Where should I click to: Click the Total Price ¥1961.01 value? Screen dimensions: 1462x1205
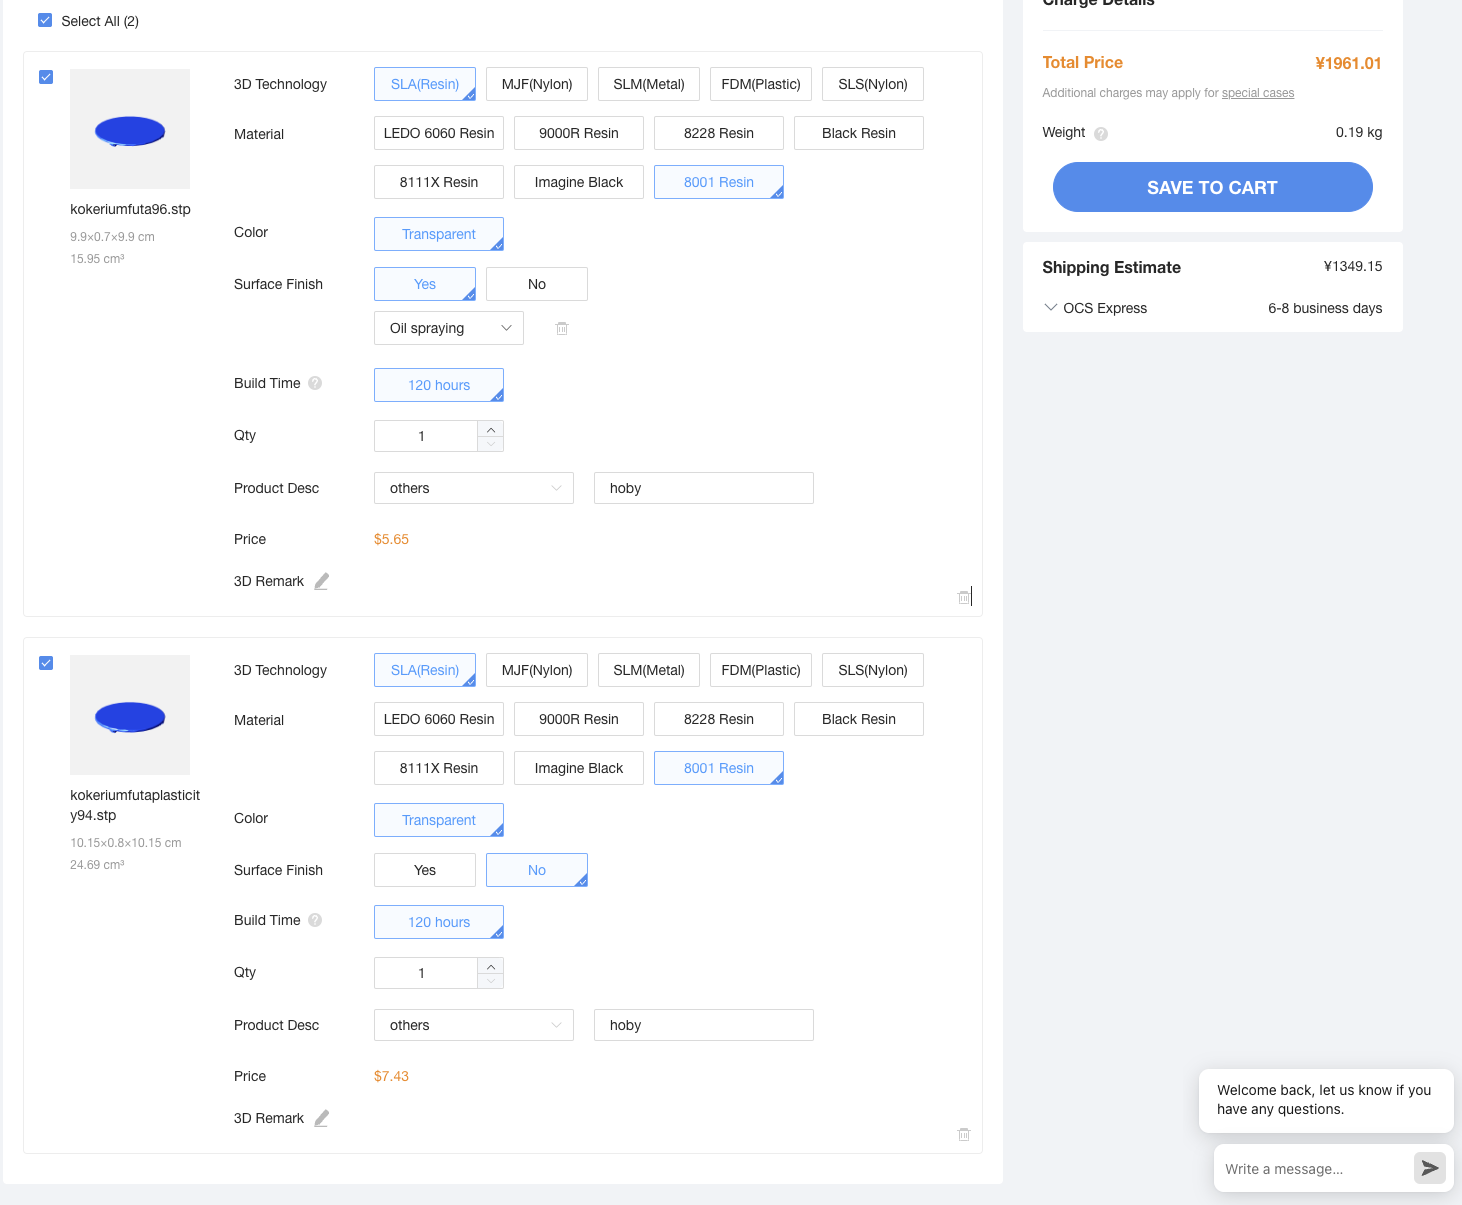[1348, 63]
